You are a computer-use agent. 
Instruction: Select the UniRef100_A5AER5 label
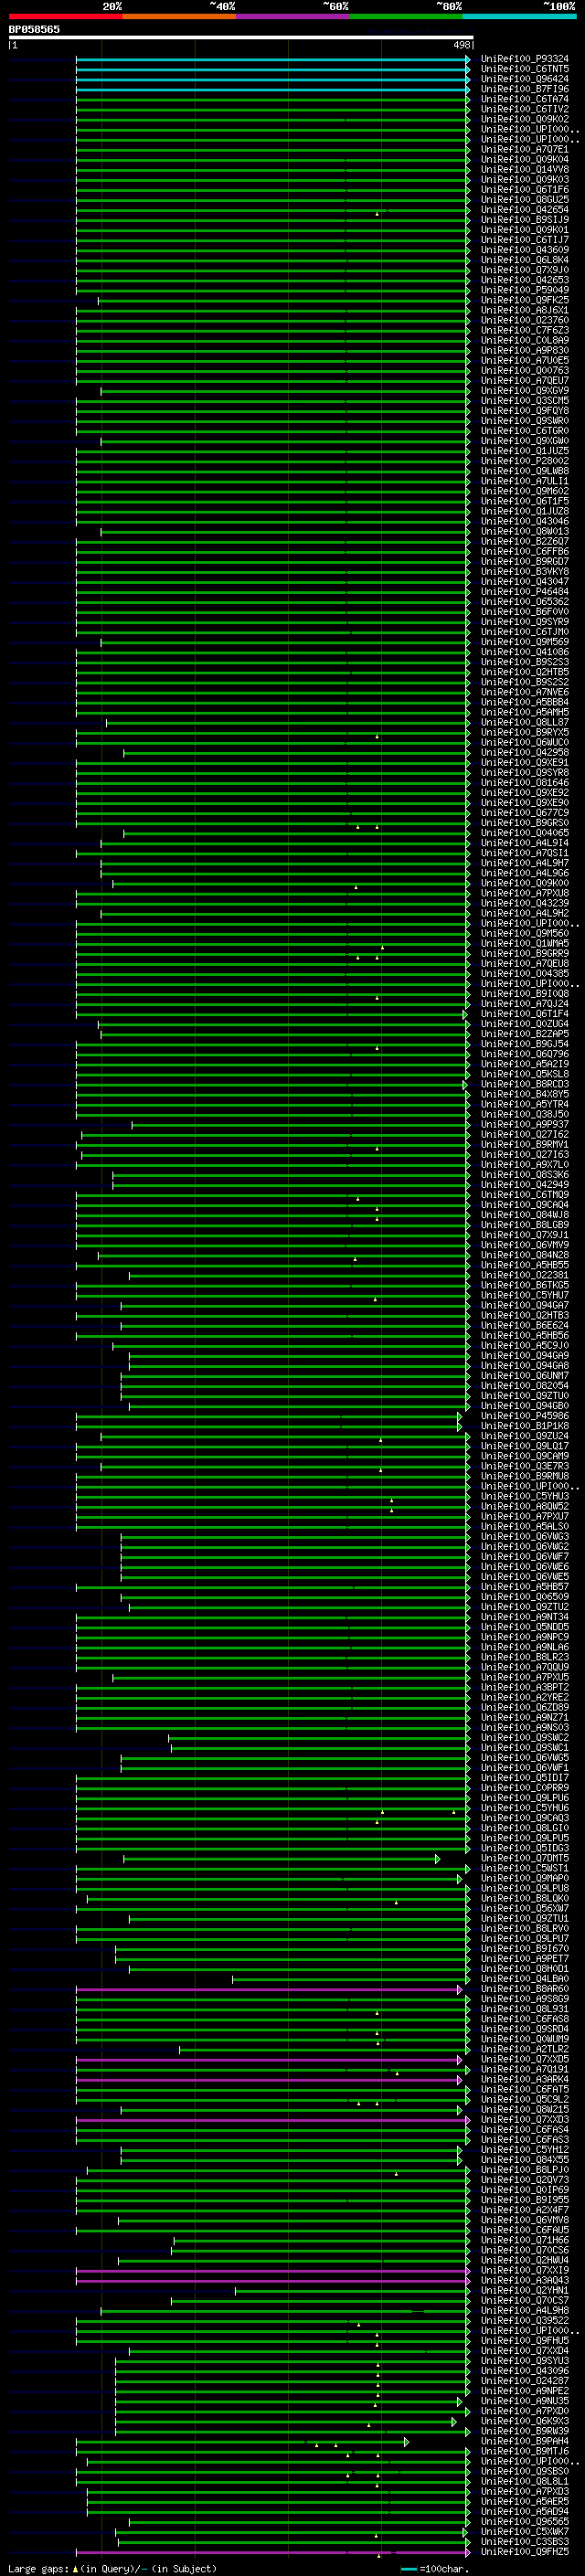525,2501
